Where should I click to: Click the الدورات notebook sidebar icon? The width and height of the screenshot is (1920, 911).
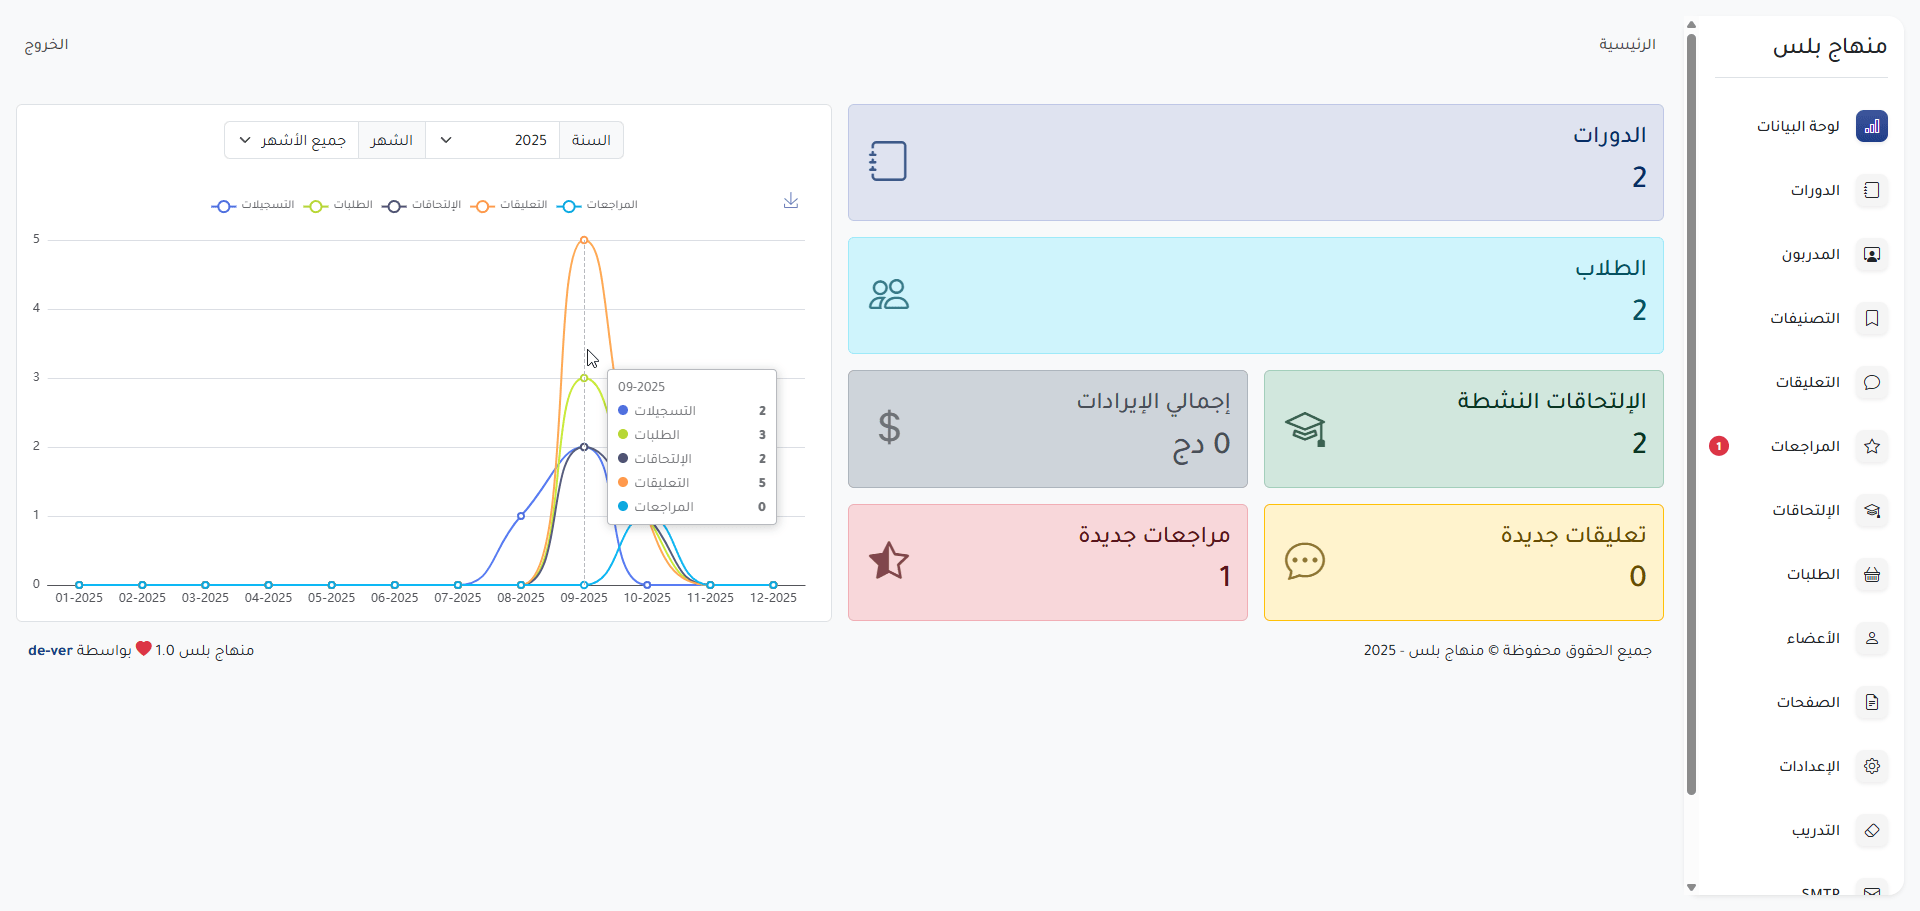tap(1871, 191)
